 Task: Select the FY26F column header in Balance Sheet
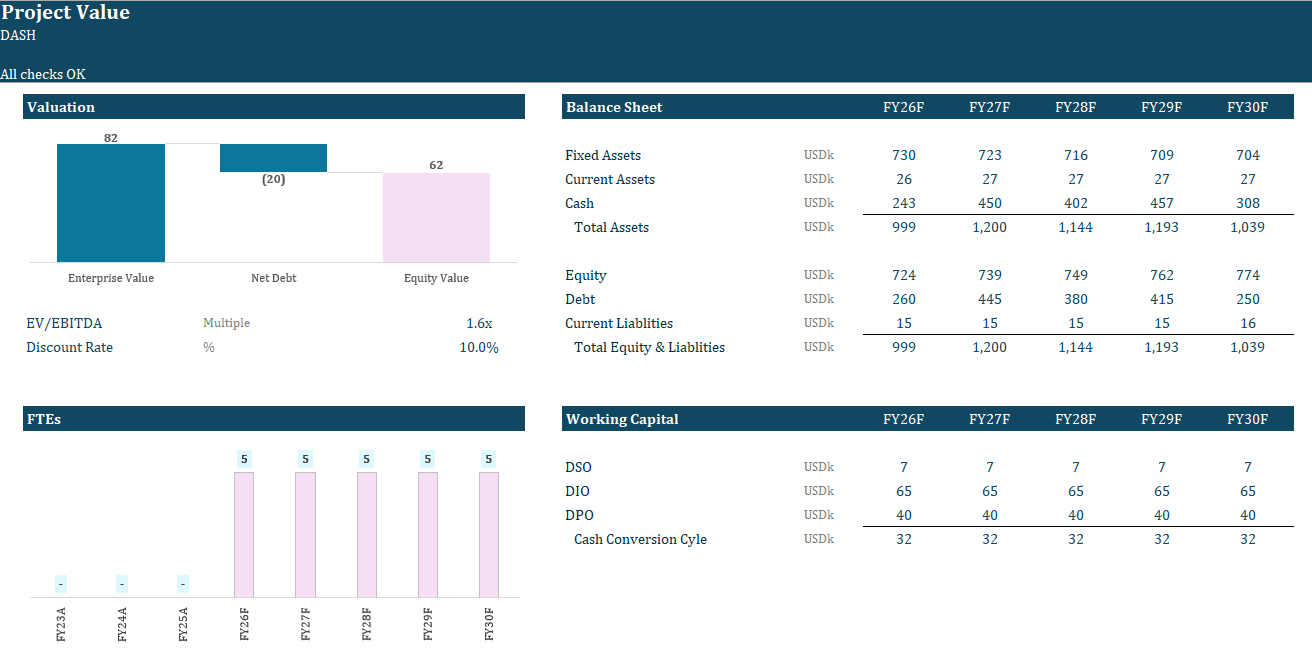pos(904,106)
